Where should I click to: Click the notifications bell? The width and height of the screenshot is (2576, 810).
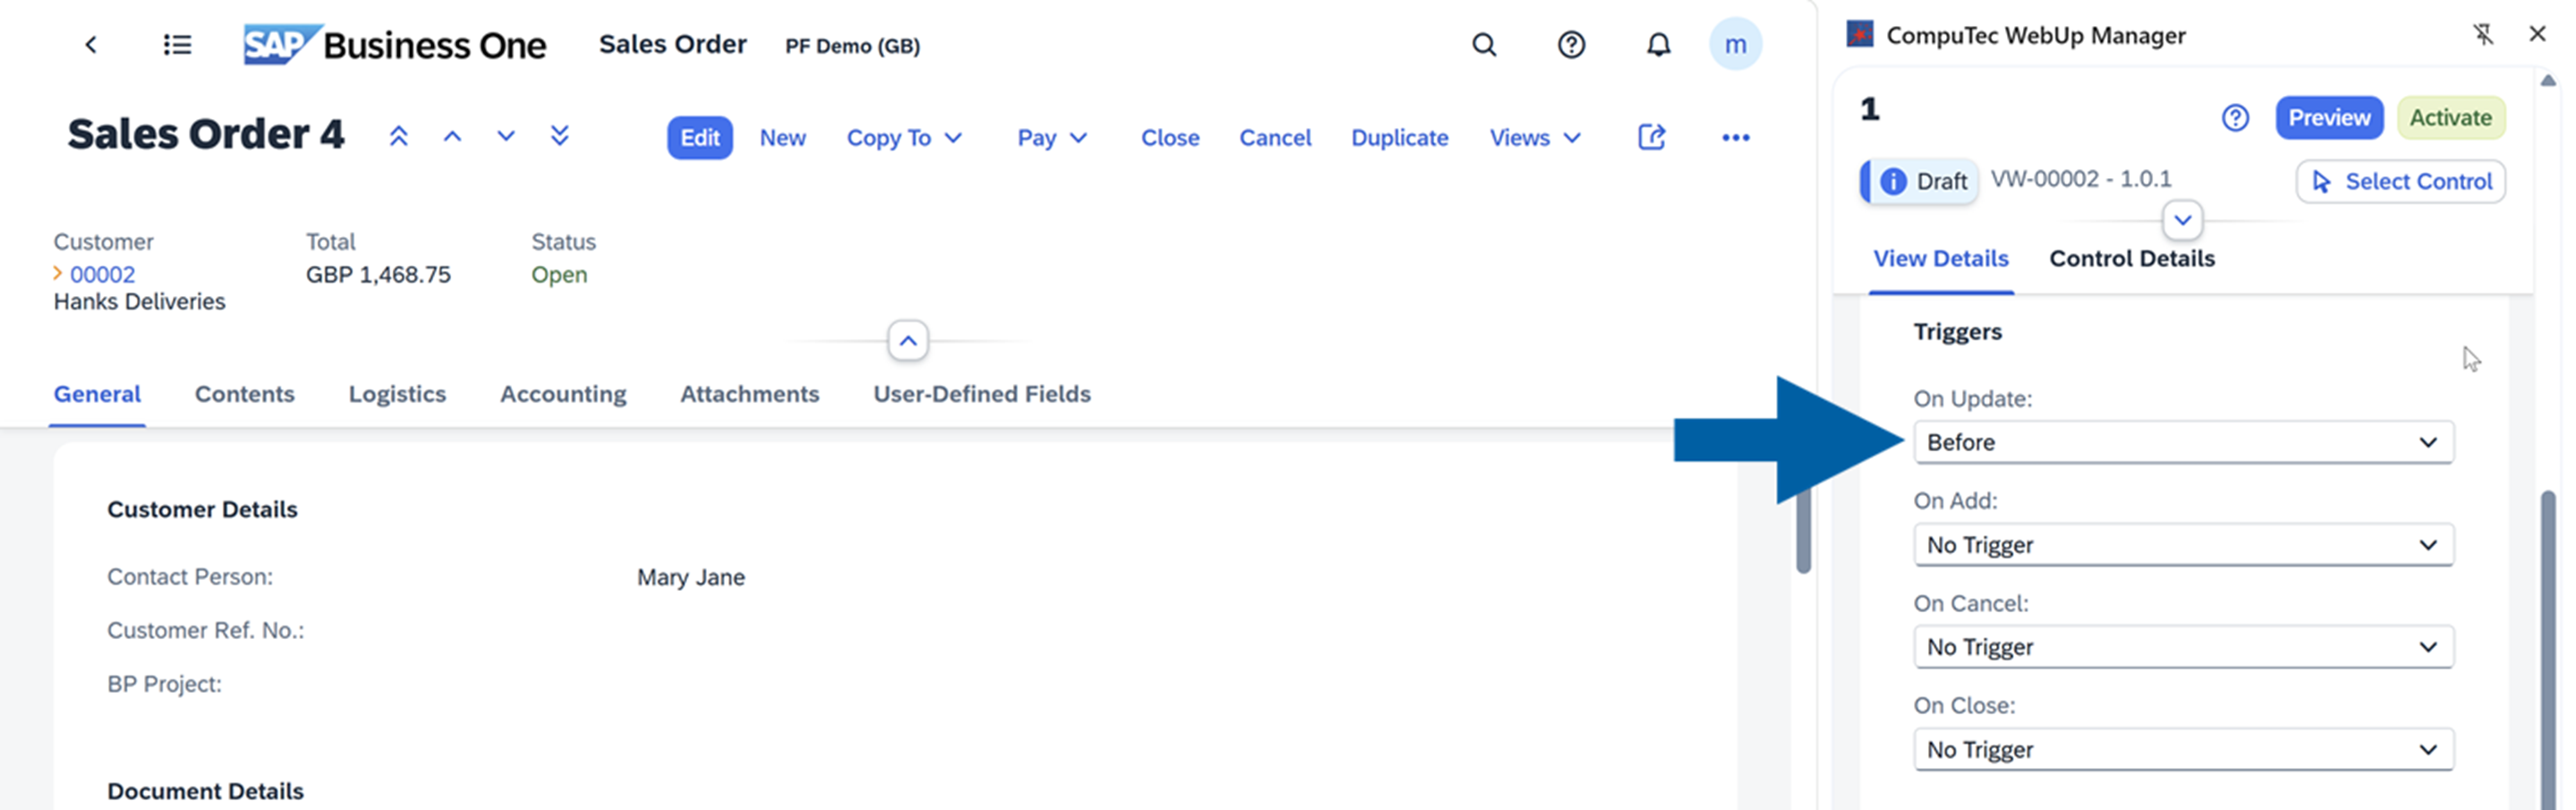[x=1657, y=45]
